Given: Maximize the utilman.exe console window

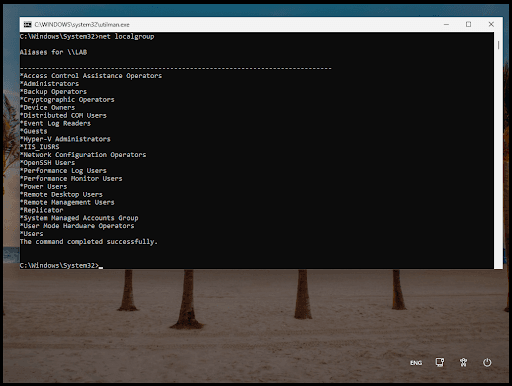Looking at the screenshot, I should [468, 24].
